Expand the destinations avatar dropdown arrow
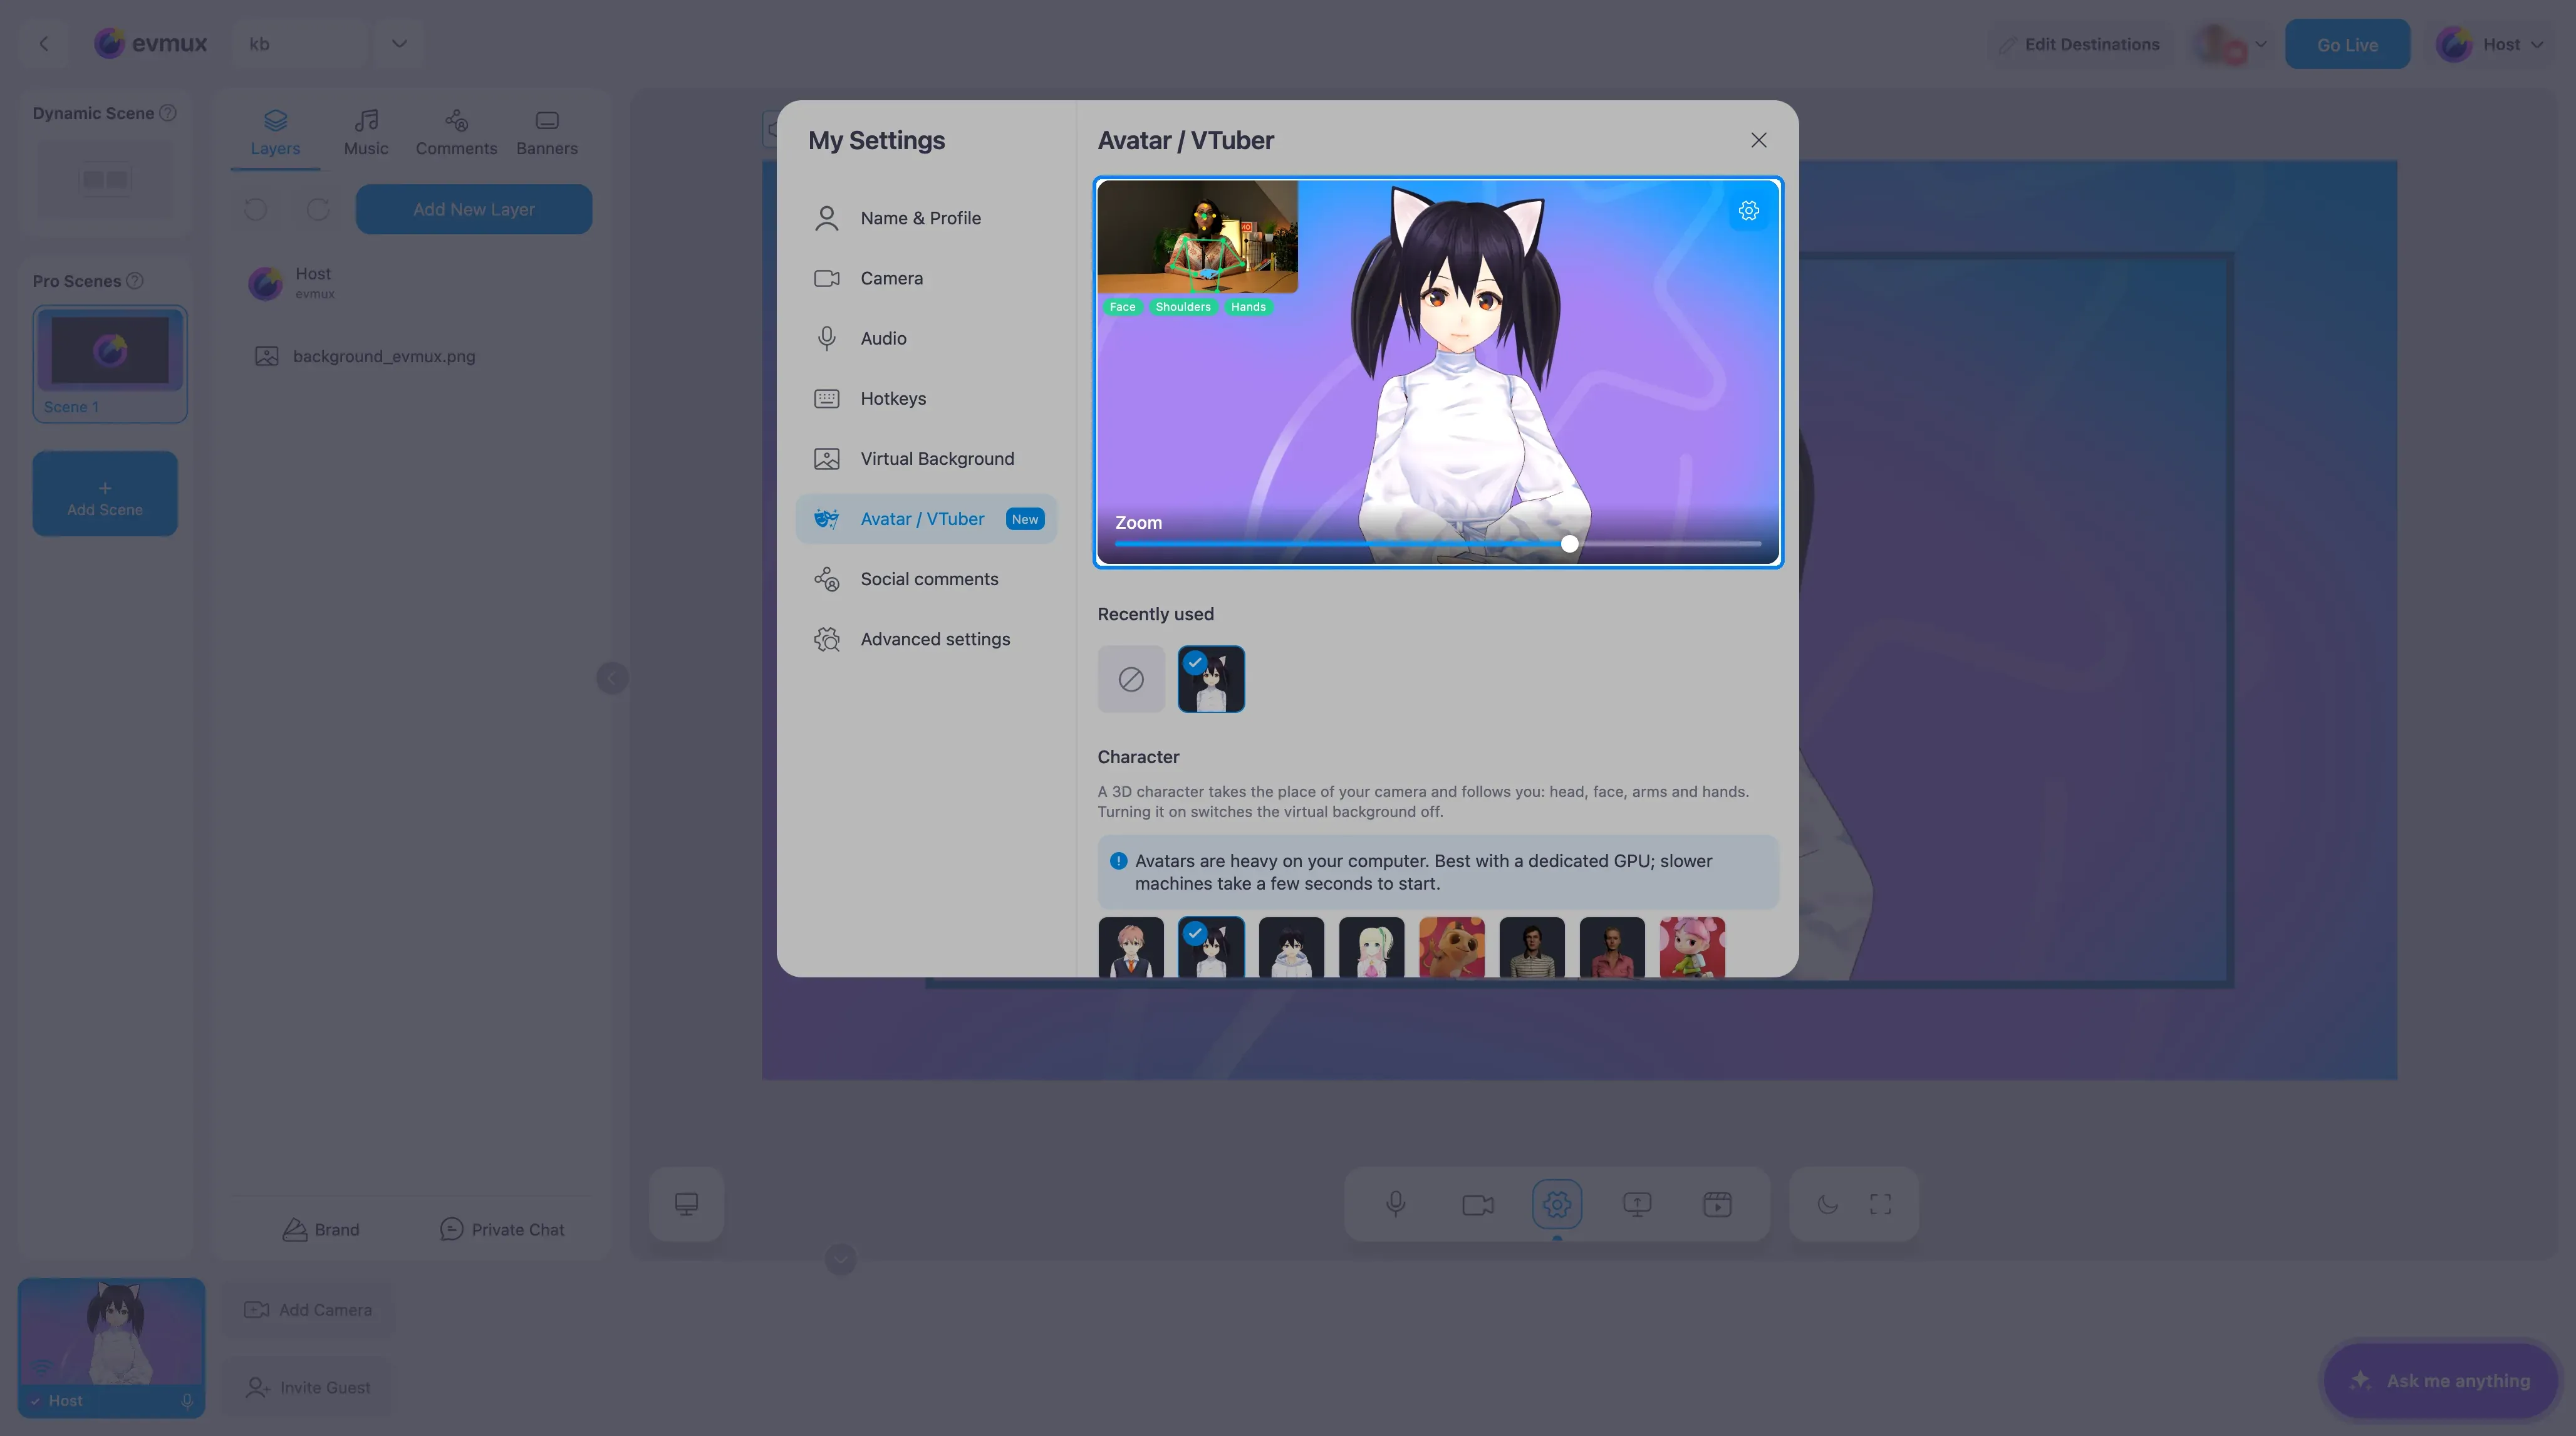 coord(2260,44)
